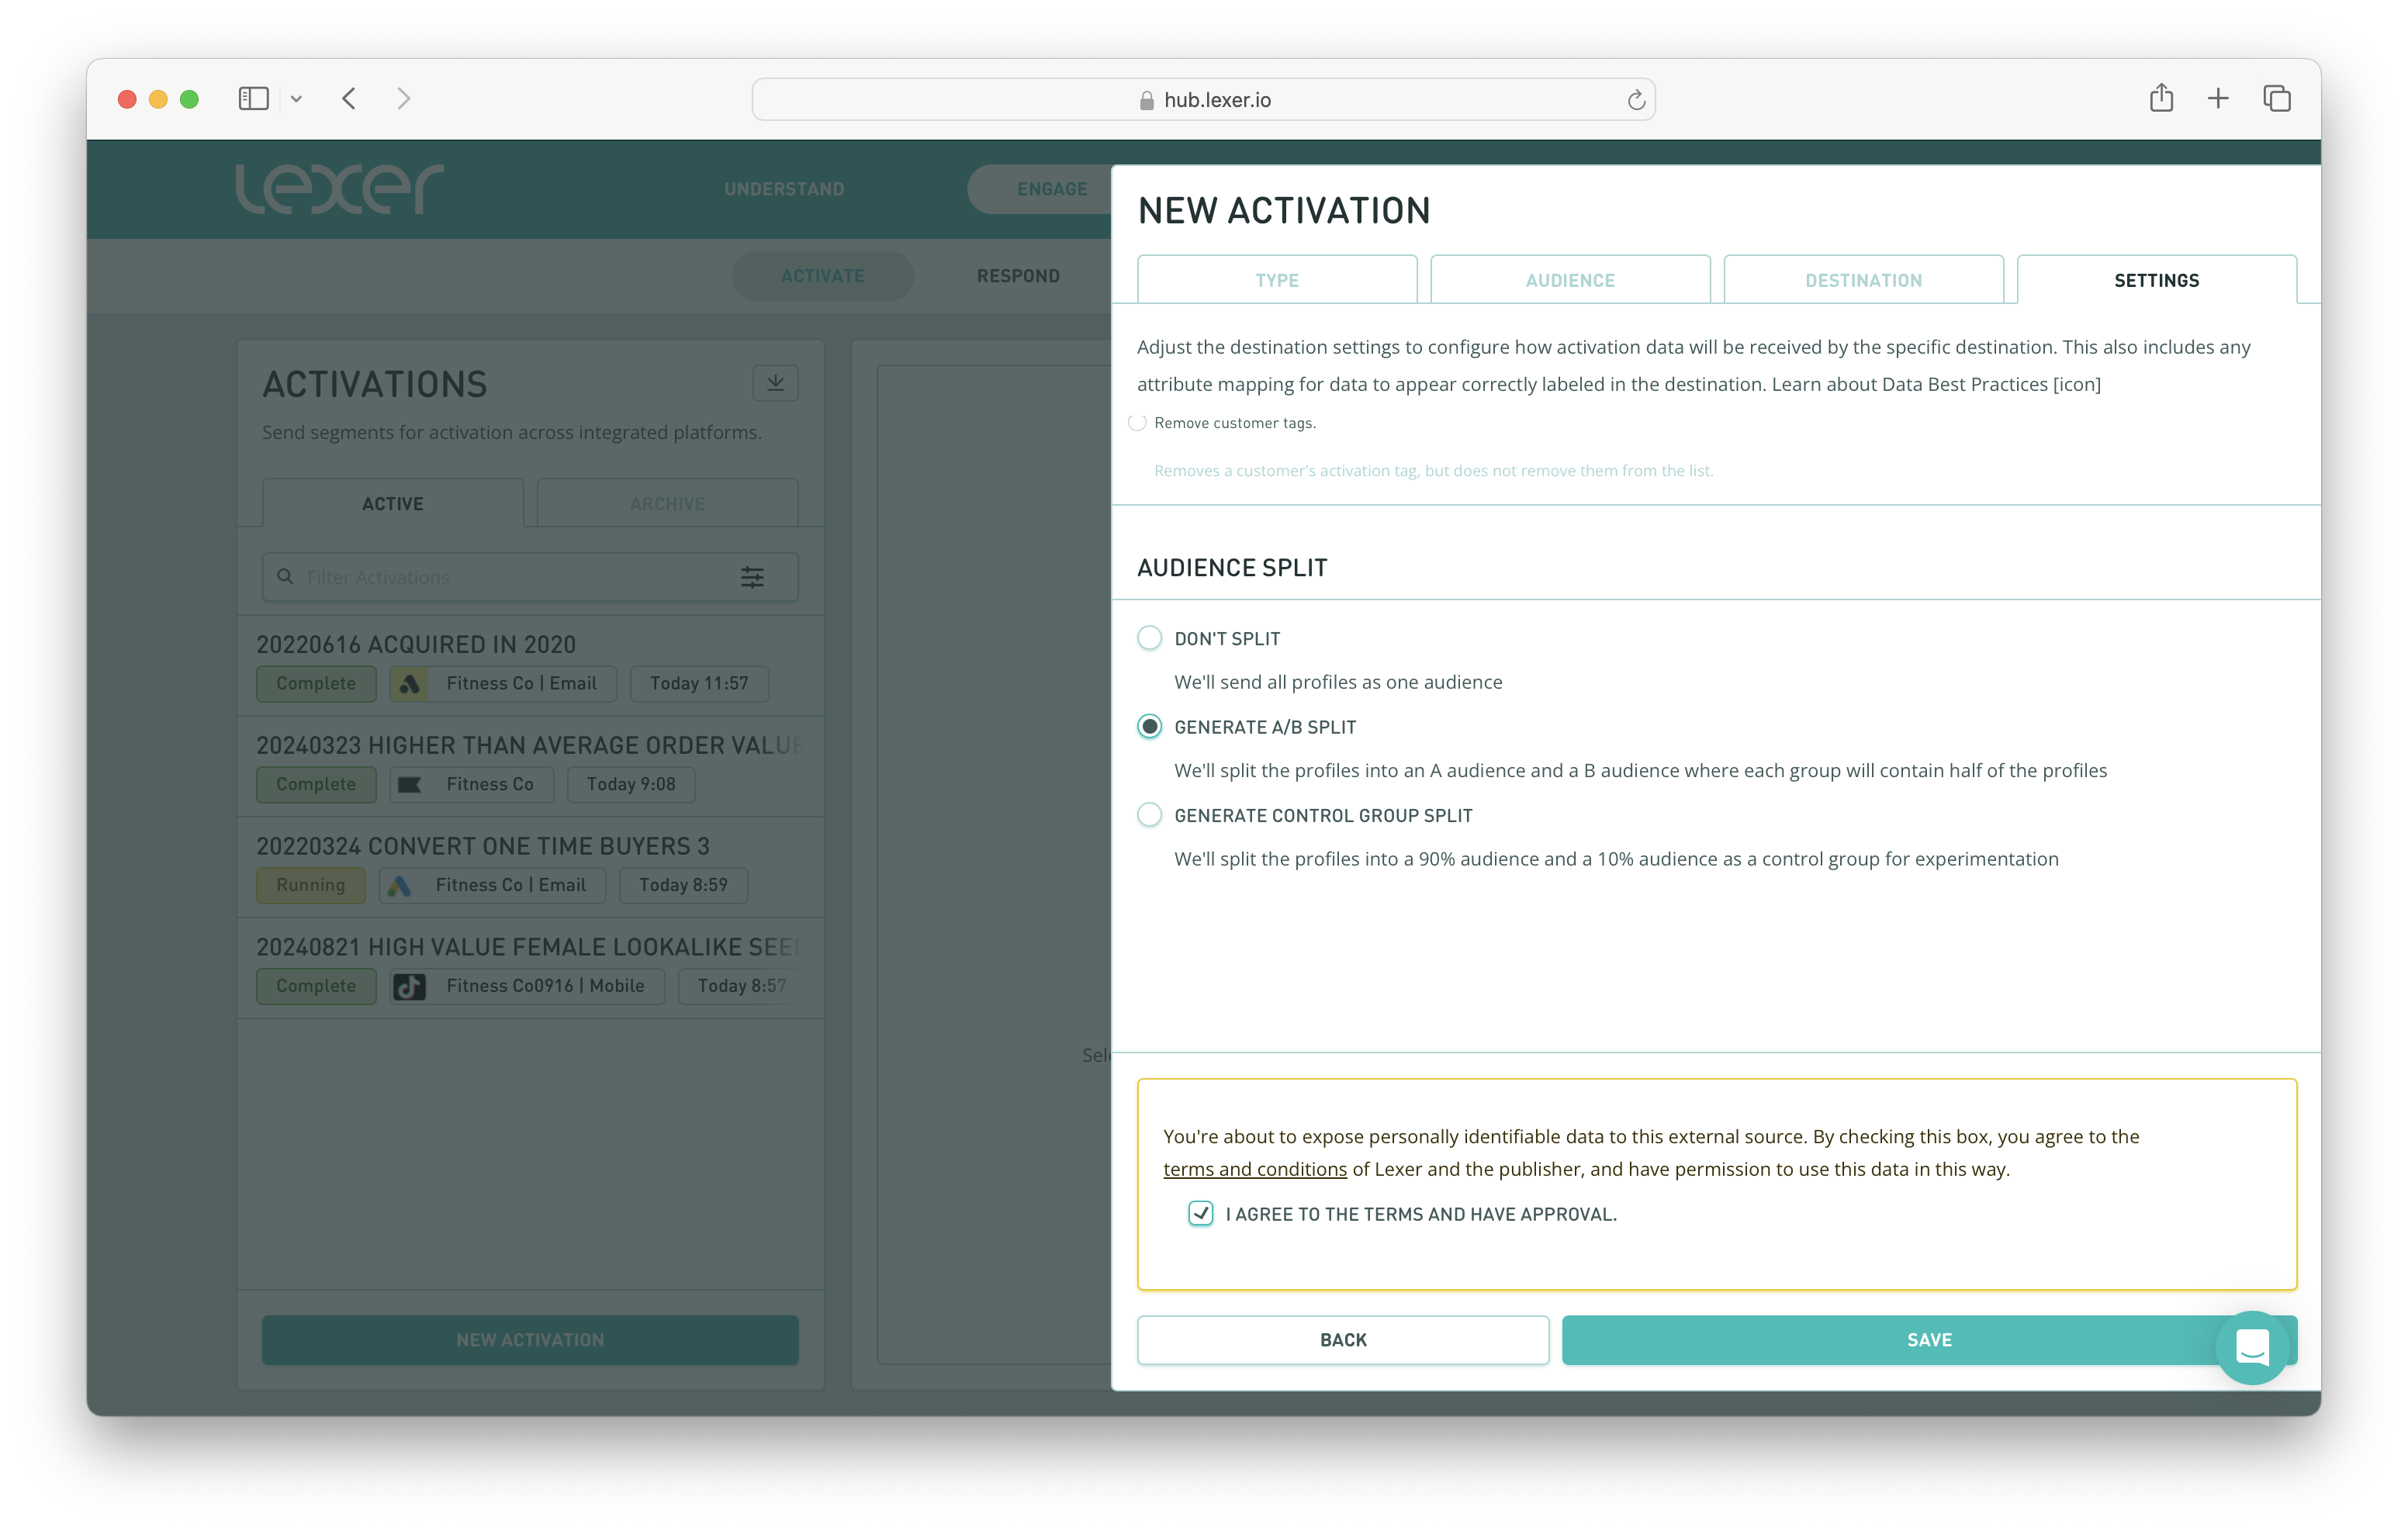
Task: Go back with the browser back arrow
Action: [349, 99]
